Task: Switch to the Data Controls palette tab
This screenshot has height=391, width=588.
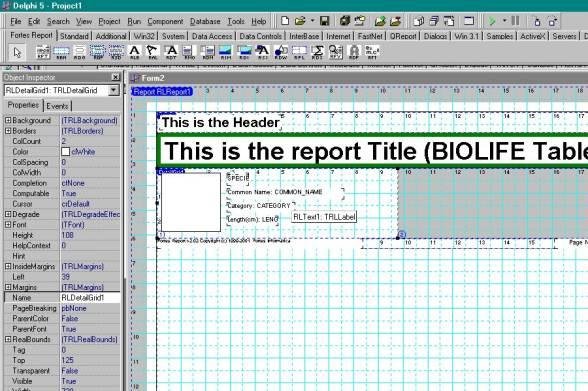Action: 261,36
